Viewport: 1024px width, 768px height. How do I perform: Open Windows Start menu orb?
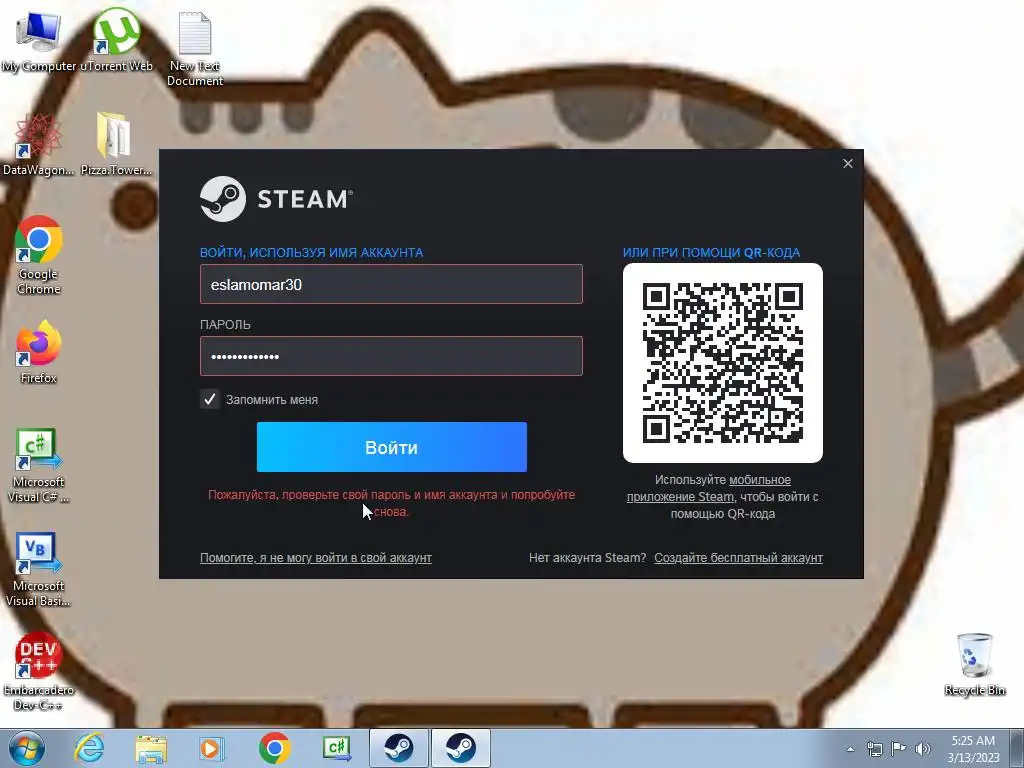point(27,748)
